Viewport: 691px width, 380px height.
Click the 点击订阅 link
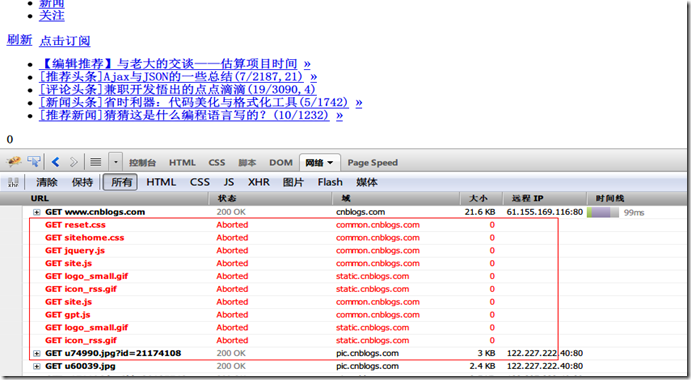pos(65,41)
